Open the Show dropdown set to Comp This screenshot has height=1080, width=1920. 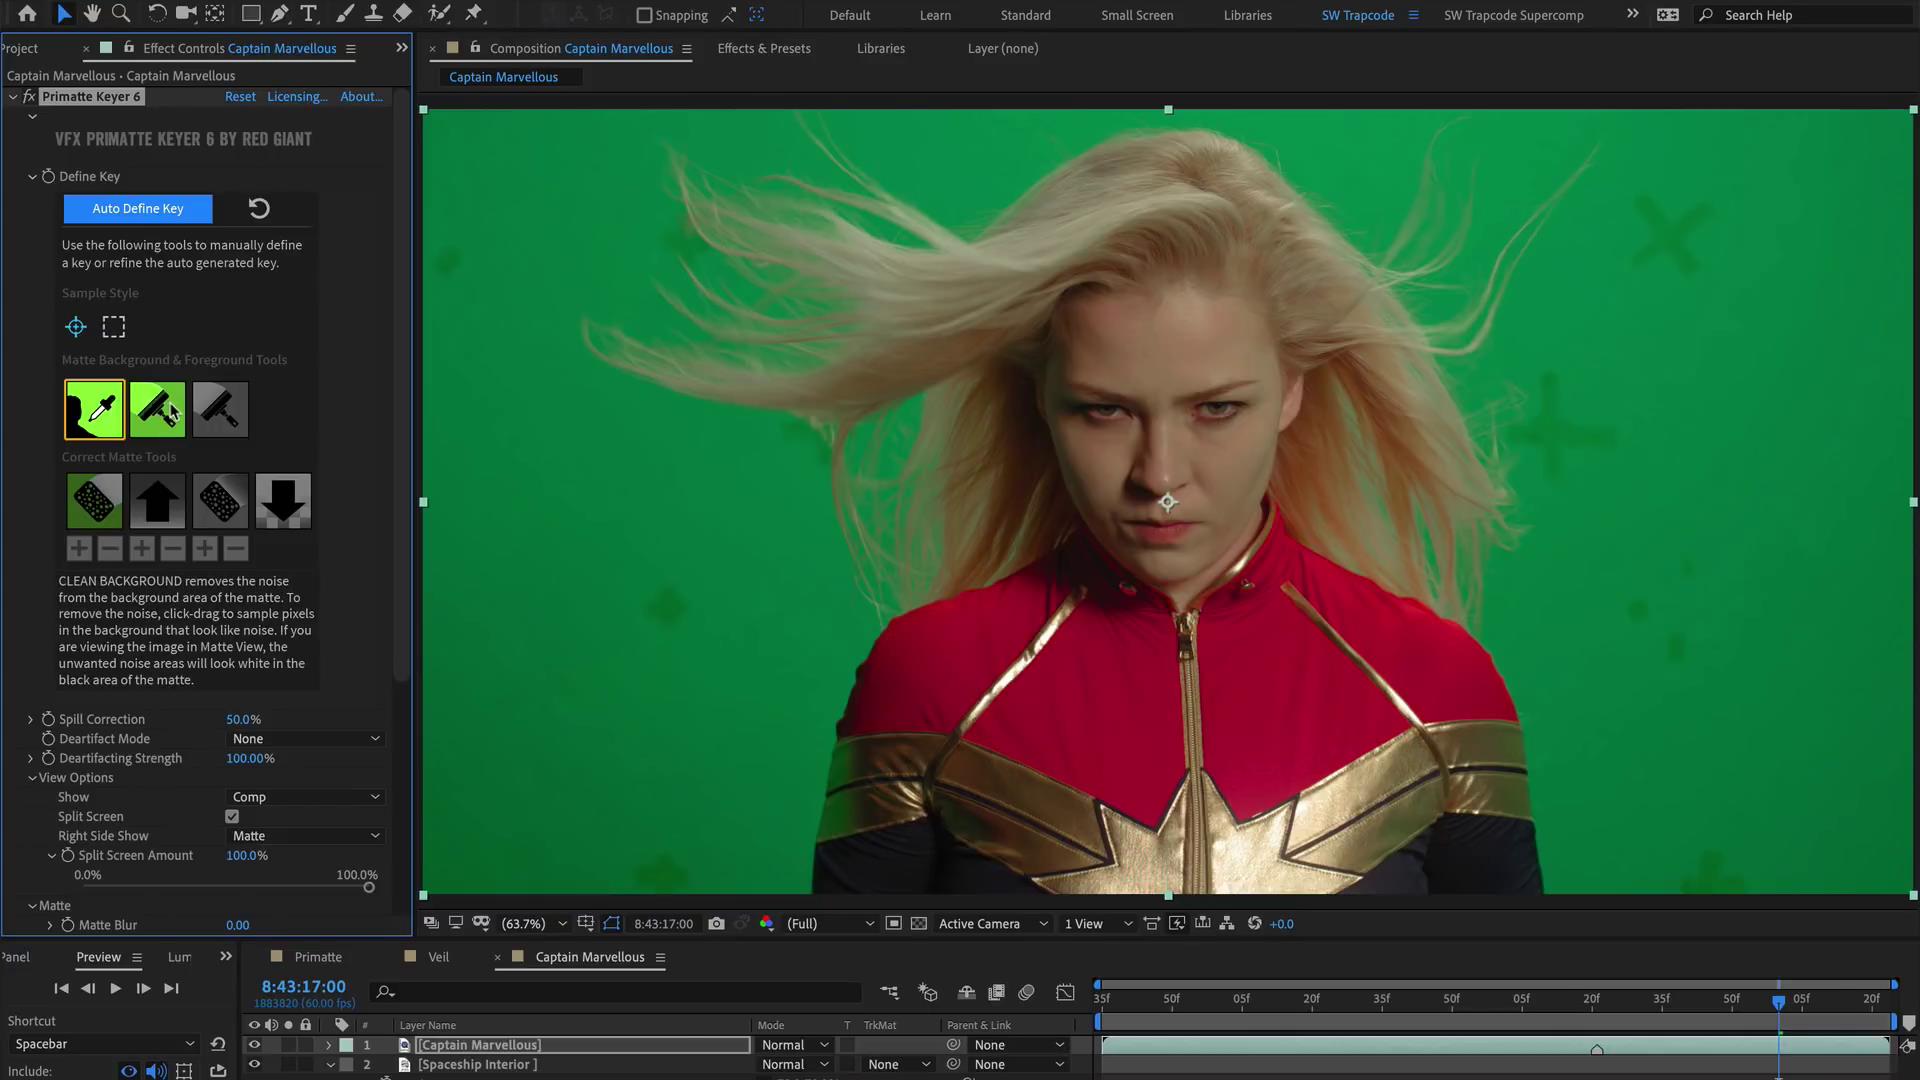pos(306,797)
